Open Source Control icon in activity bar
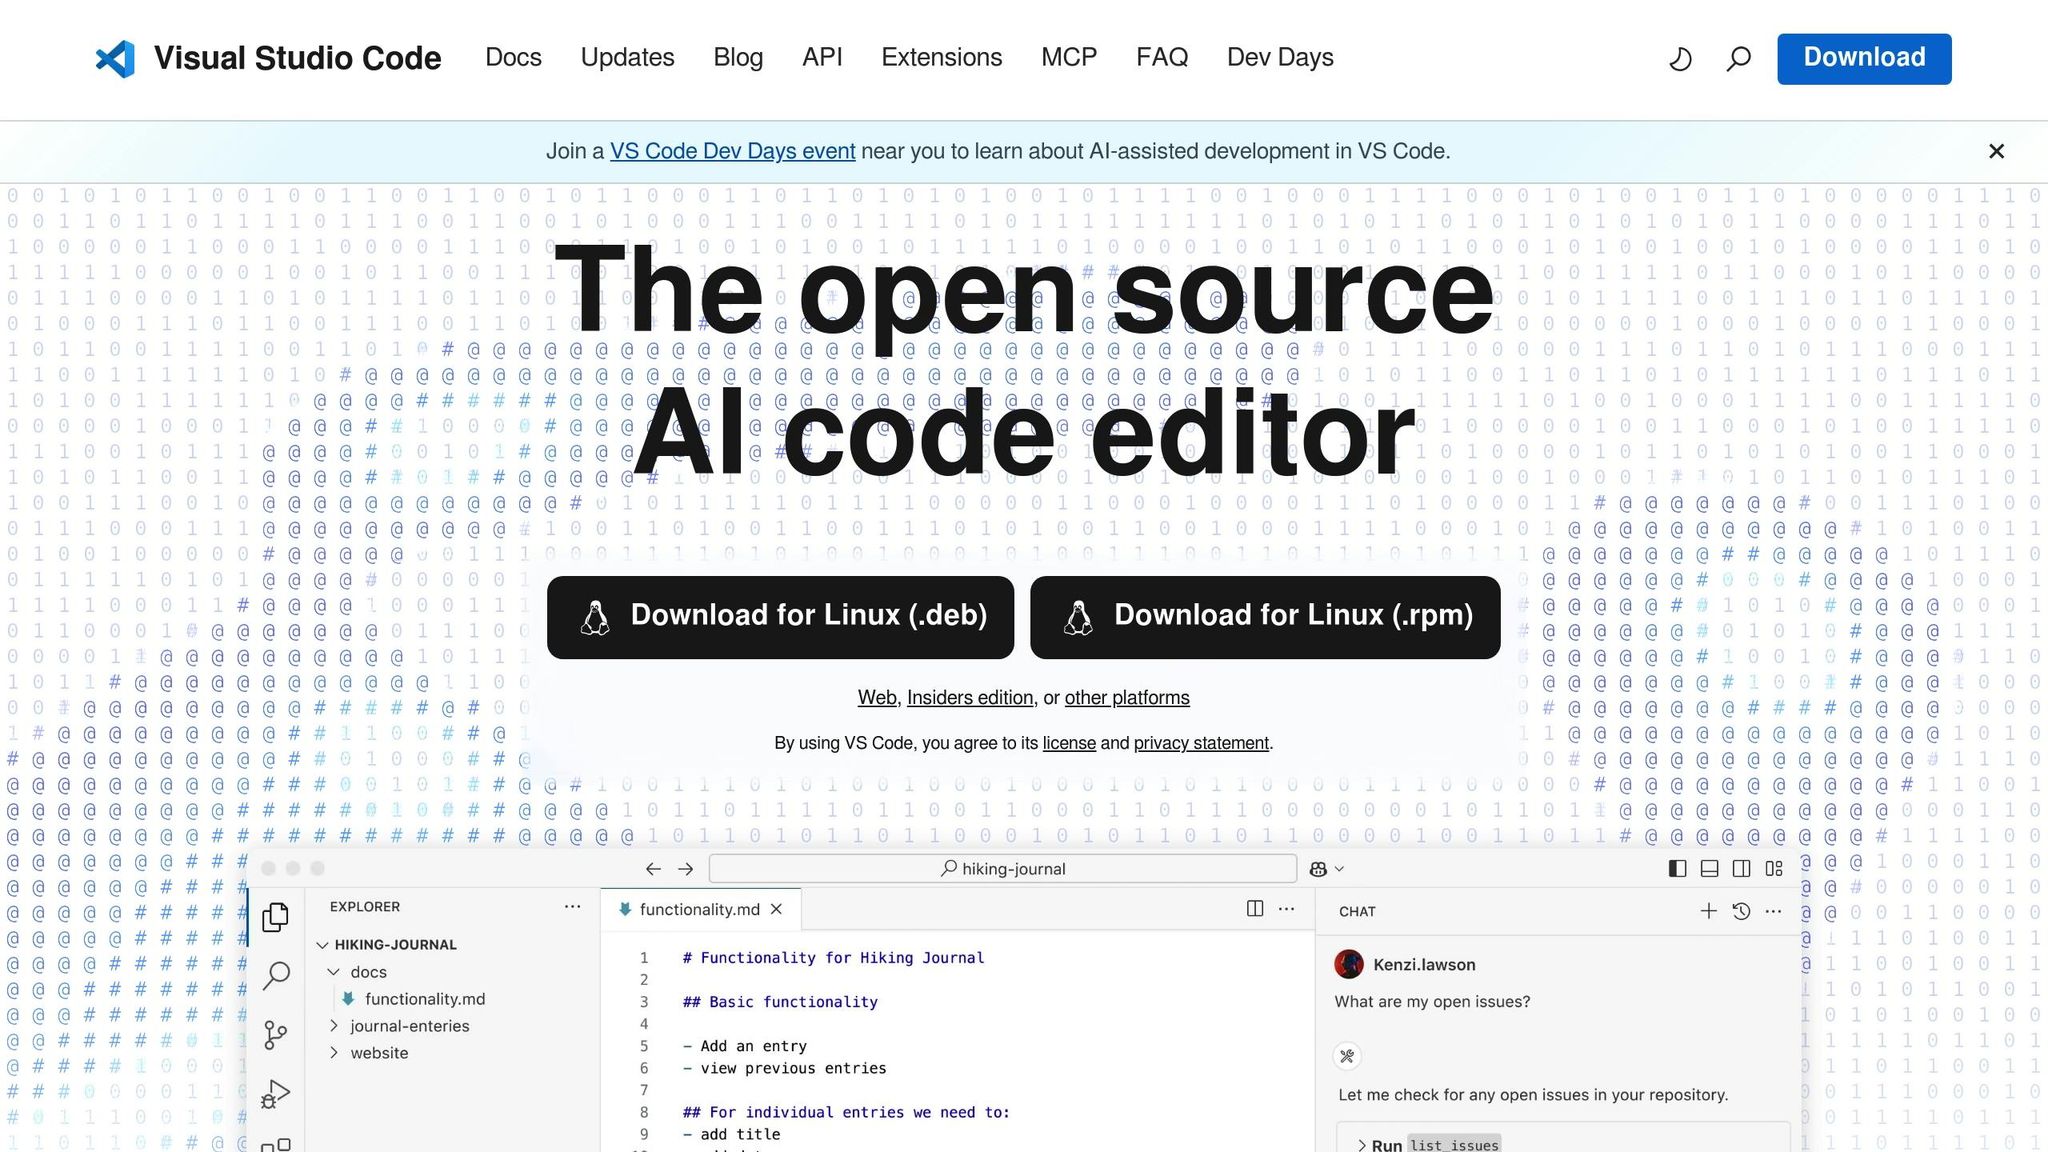The height and width of the screenshot is (1152, 2048). click(275, 1035)
